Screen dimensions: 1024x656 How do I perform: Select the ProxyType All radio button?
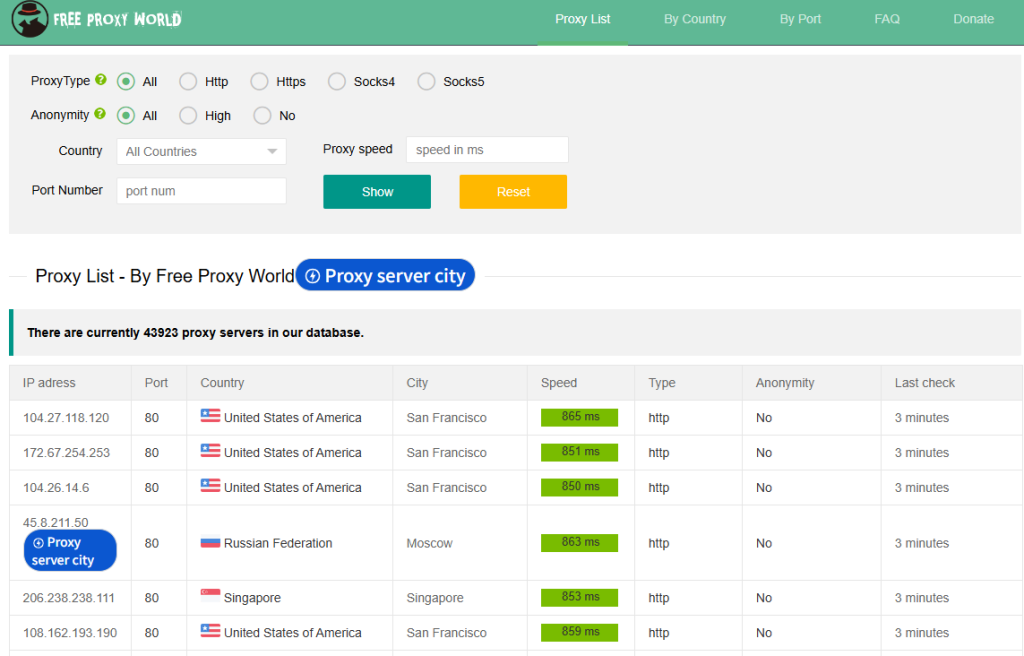coord(126,82)
